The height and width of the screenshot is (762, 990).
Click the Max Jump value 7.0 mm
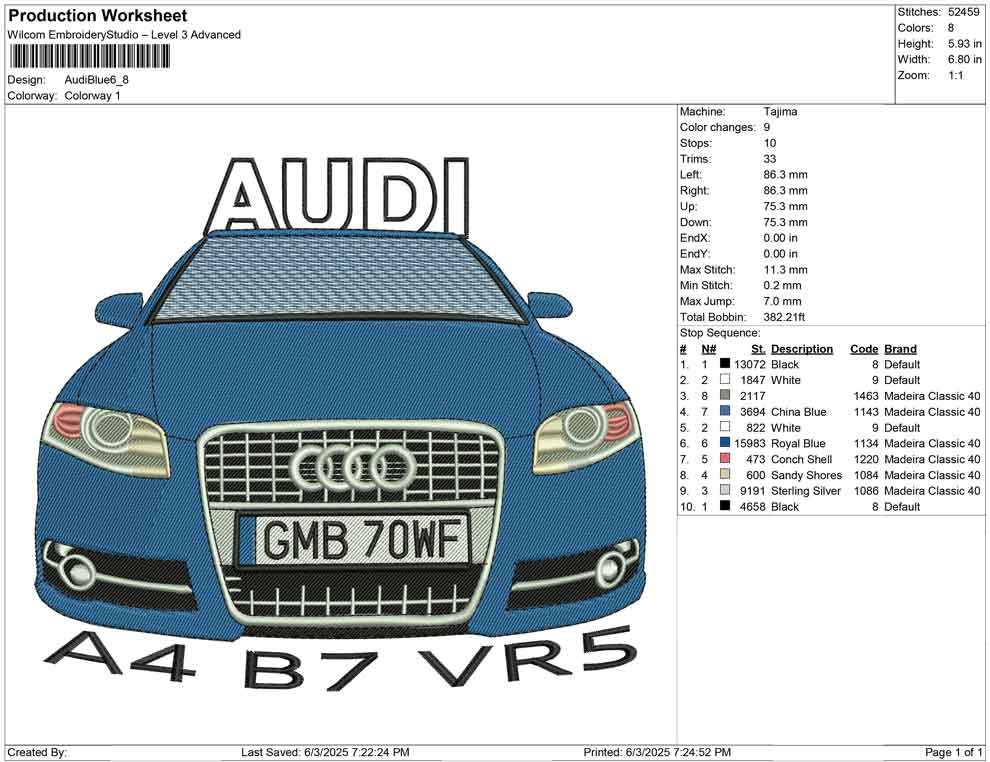[x=782, y=301]
